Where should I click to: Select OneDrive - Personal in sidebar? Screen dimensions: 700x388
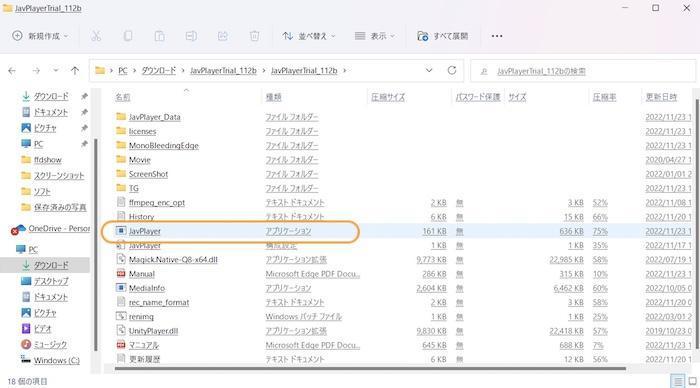click(58, 229)
